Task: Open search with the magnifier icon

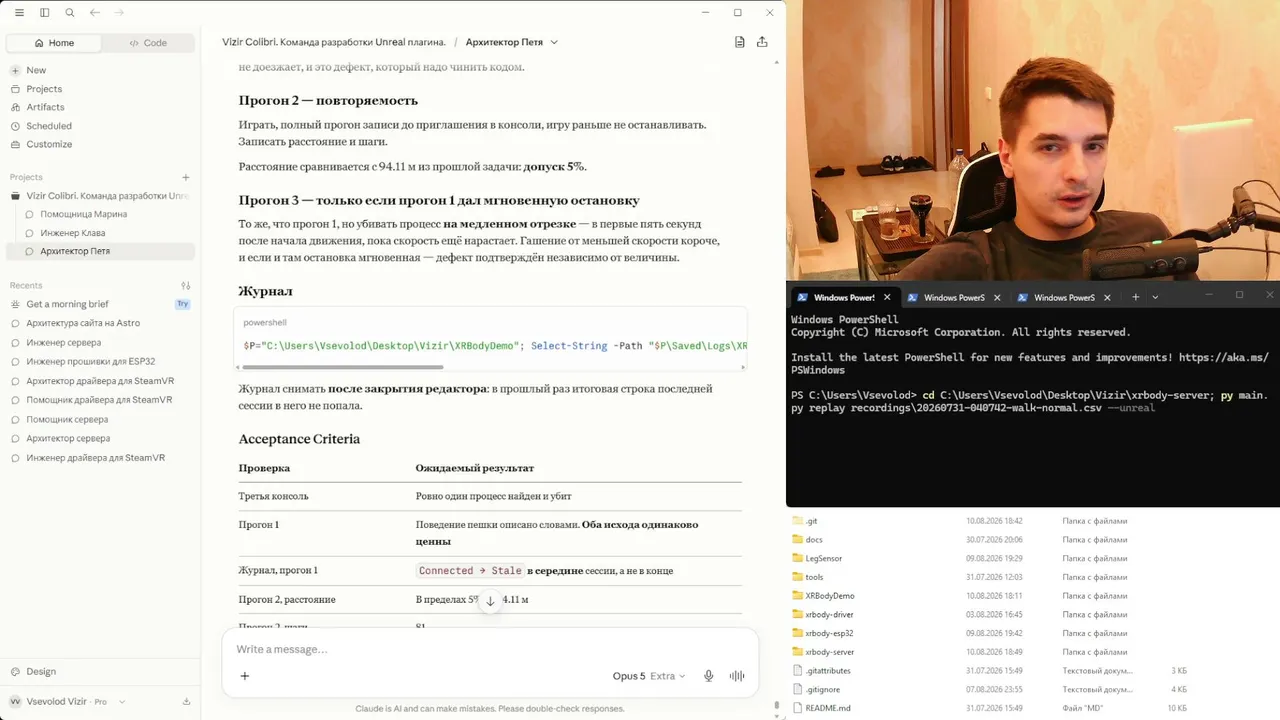Action: (70, 13)
